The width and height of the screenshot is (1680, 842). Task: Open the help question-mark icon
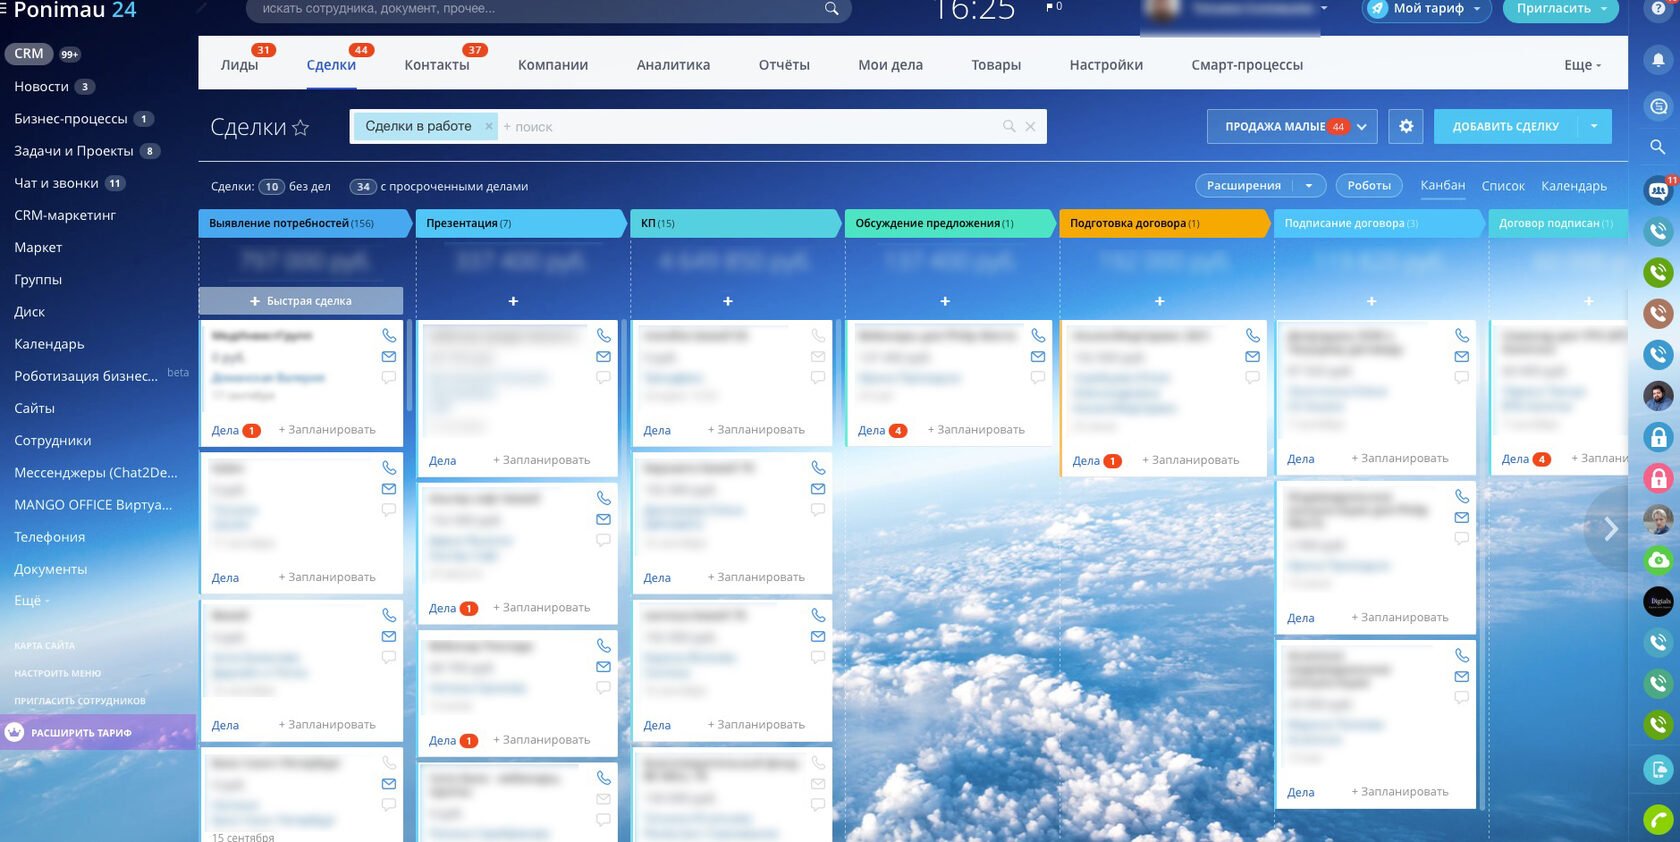pos(1658,8)
